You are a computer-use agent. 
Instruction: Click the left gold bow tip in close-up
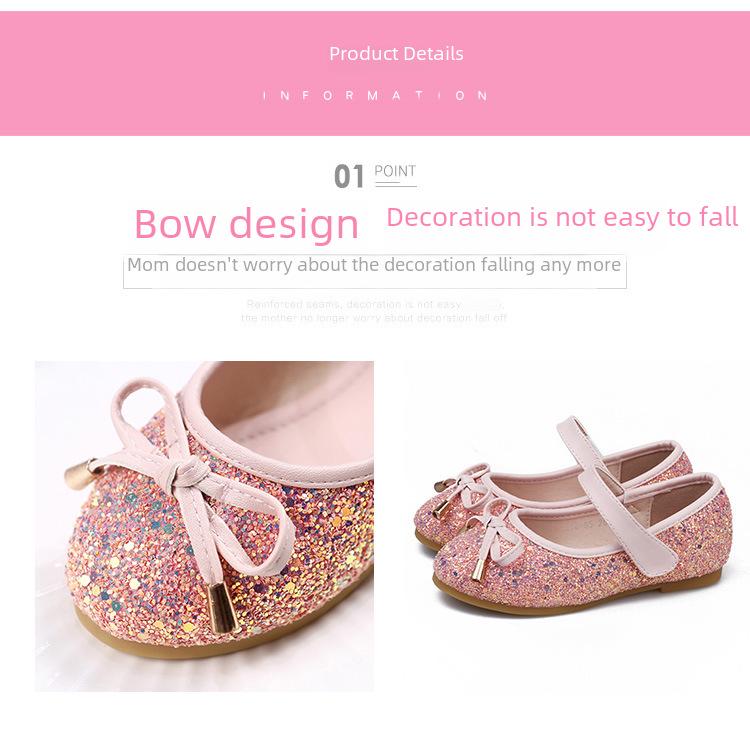tap(81, 473)
